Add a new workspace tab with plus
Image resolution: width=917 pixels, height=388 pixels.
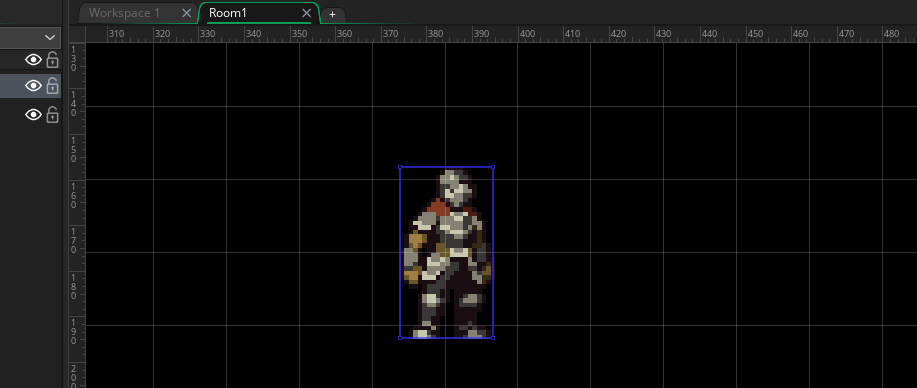332,15
